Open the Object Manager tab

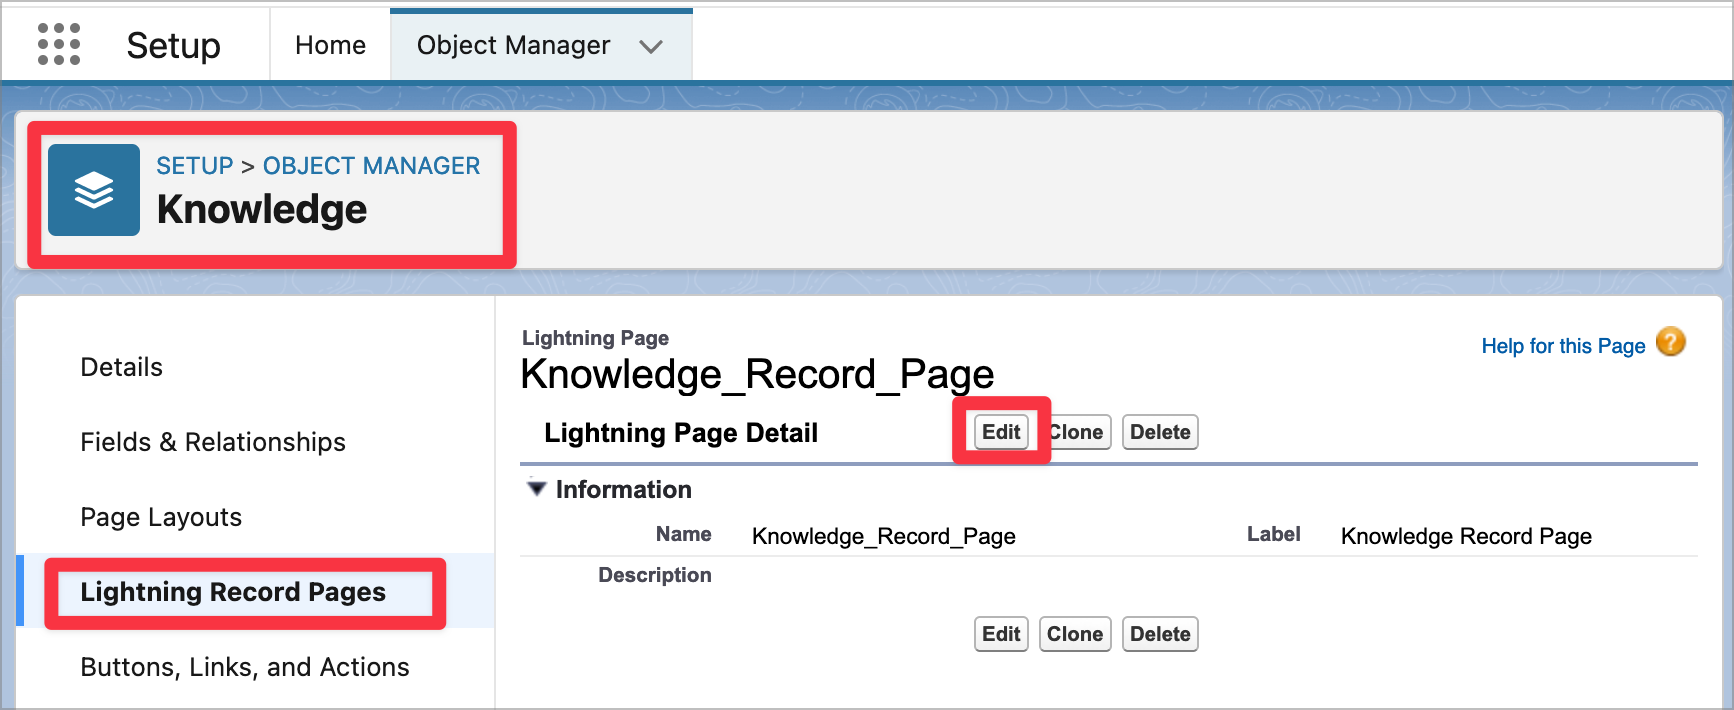click(513, 46)
